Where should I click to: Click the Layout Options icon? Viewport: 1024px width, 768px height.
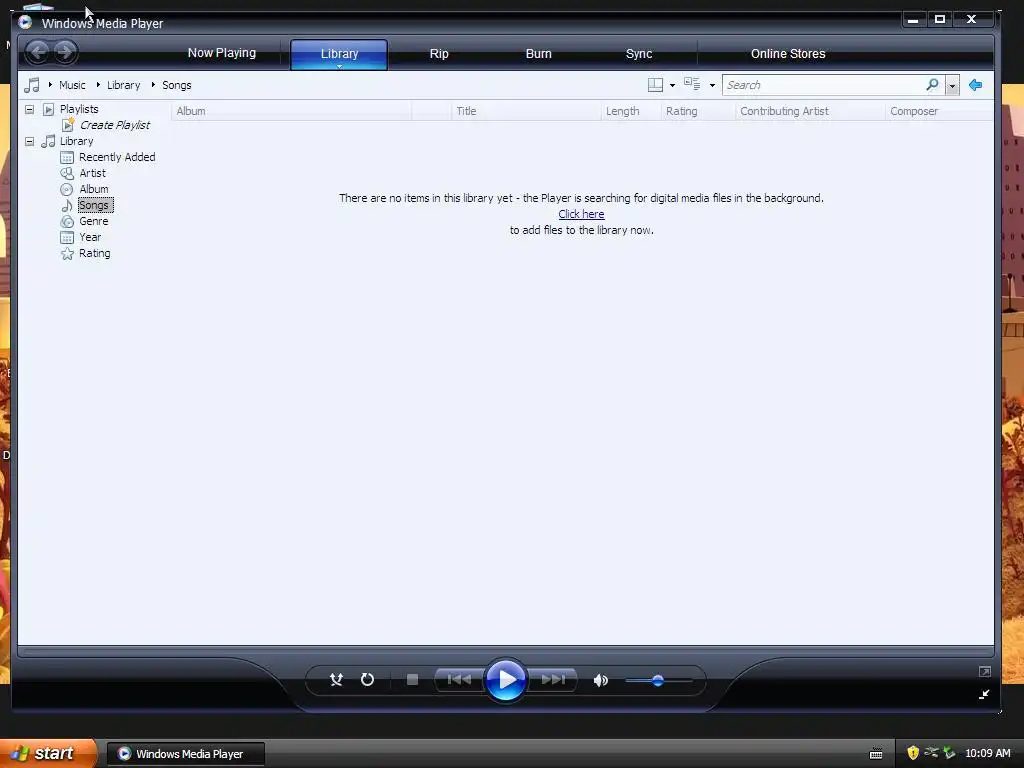(x=655, y=85)
